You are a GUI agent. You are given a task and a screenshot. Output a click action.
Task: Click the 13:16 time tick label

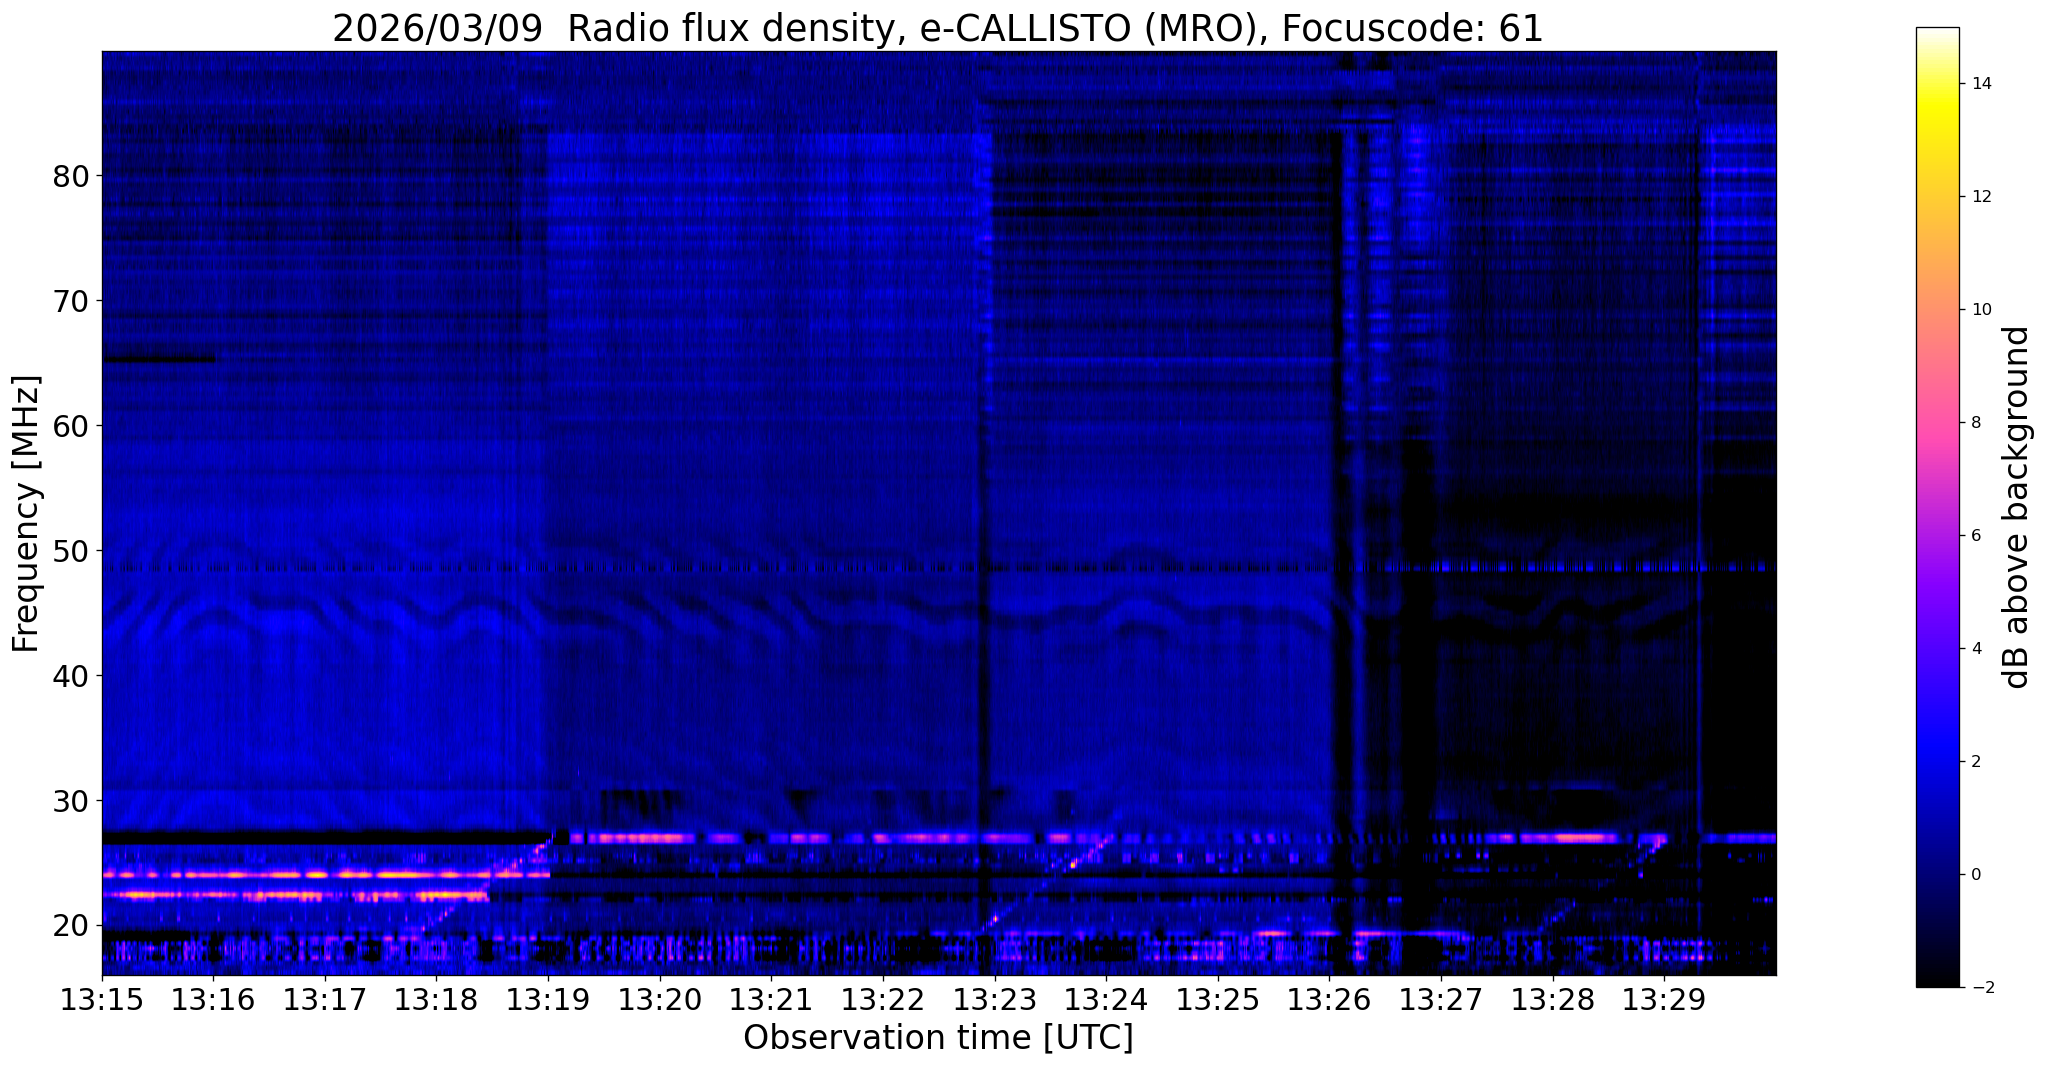pos(213,1000)
